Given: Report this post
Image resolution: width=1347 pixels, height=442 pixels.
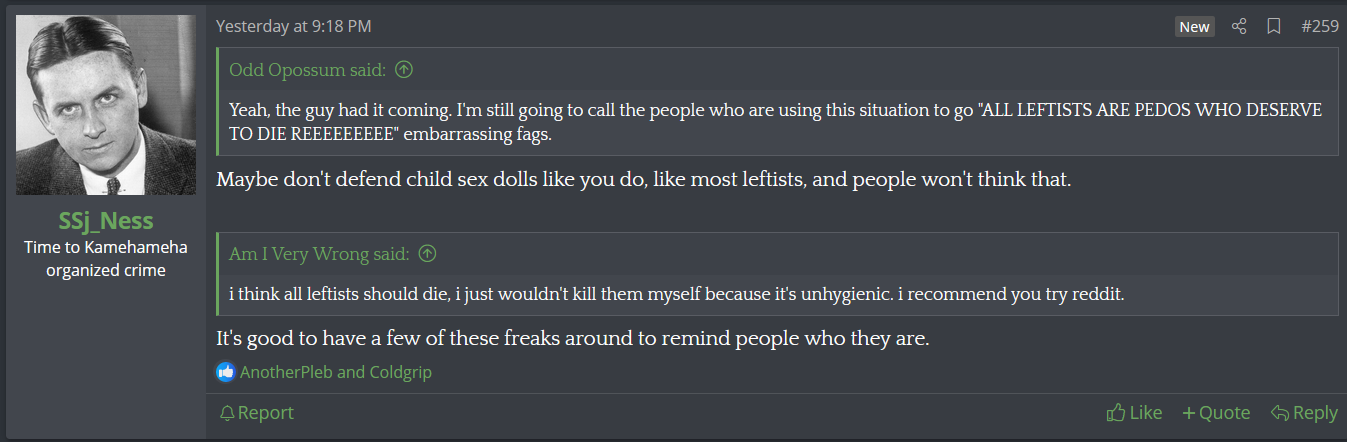Looking at the screenshot, I should (x=257, y=413).
